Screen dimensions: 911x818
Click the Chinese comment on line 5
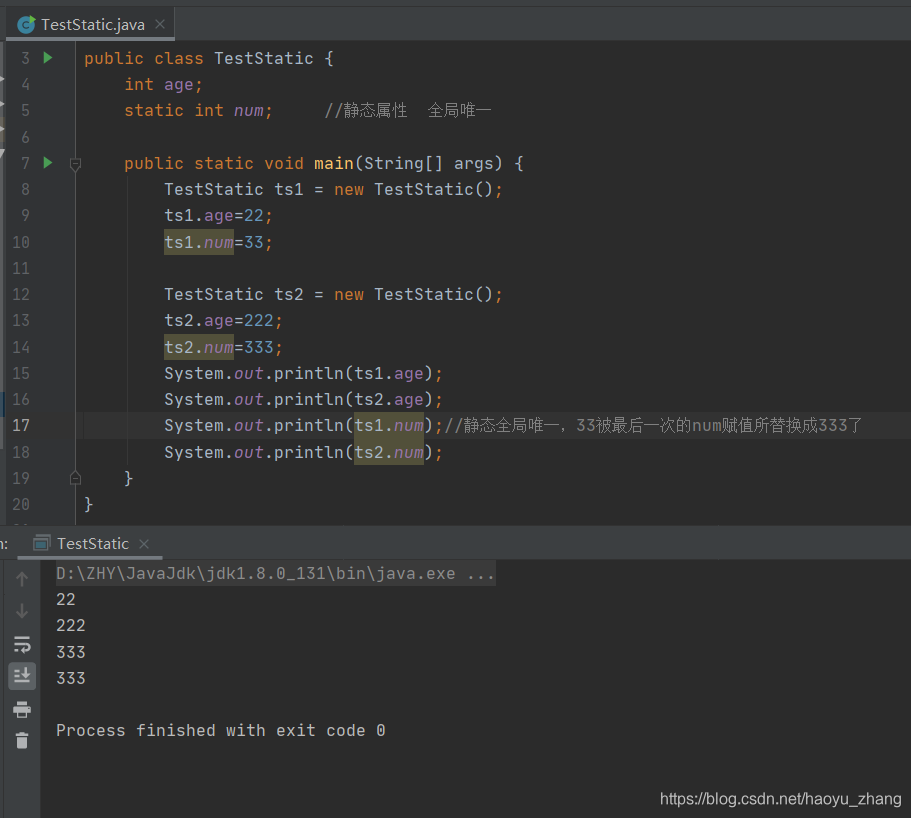pyautogui.click(x=408, y=110)
